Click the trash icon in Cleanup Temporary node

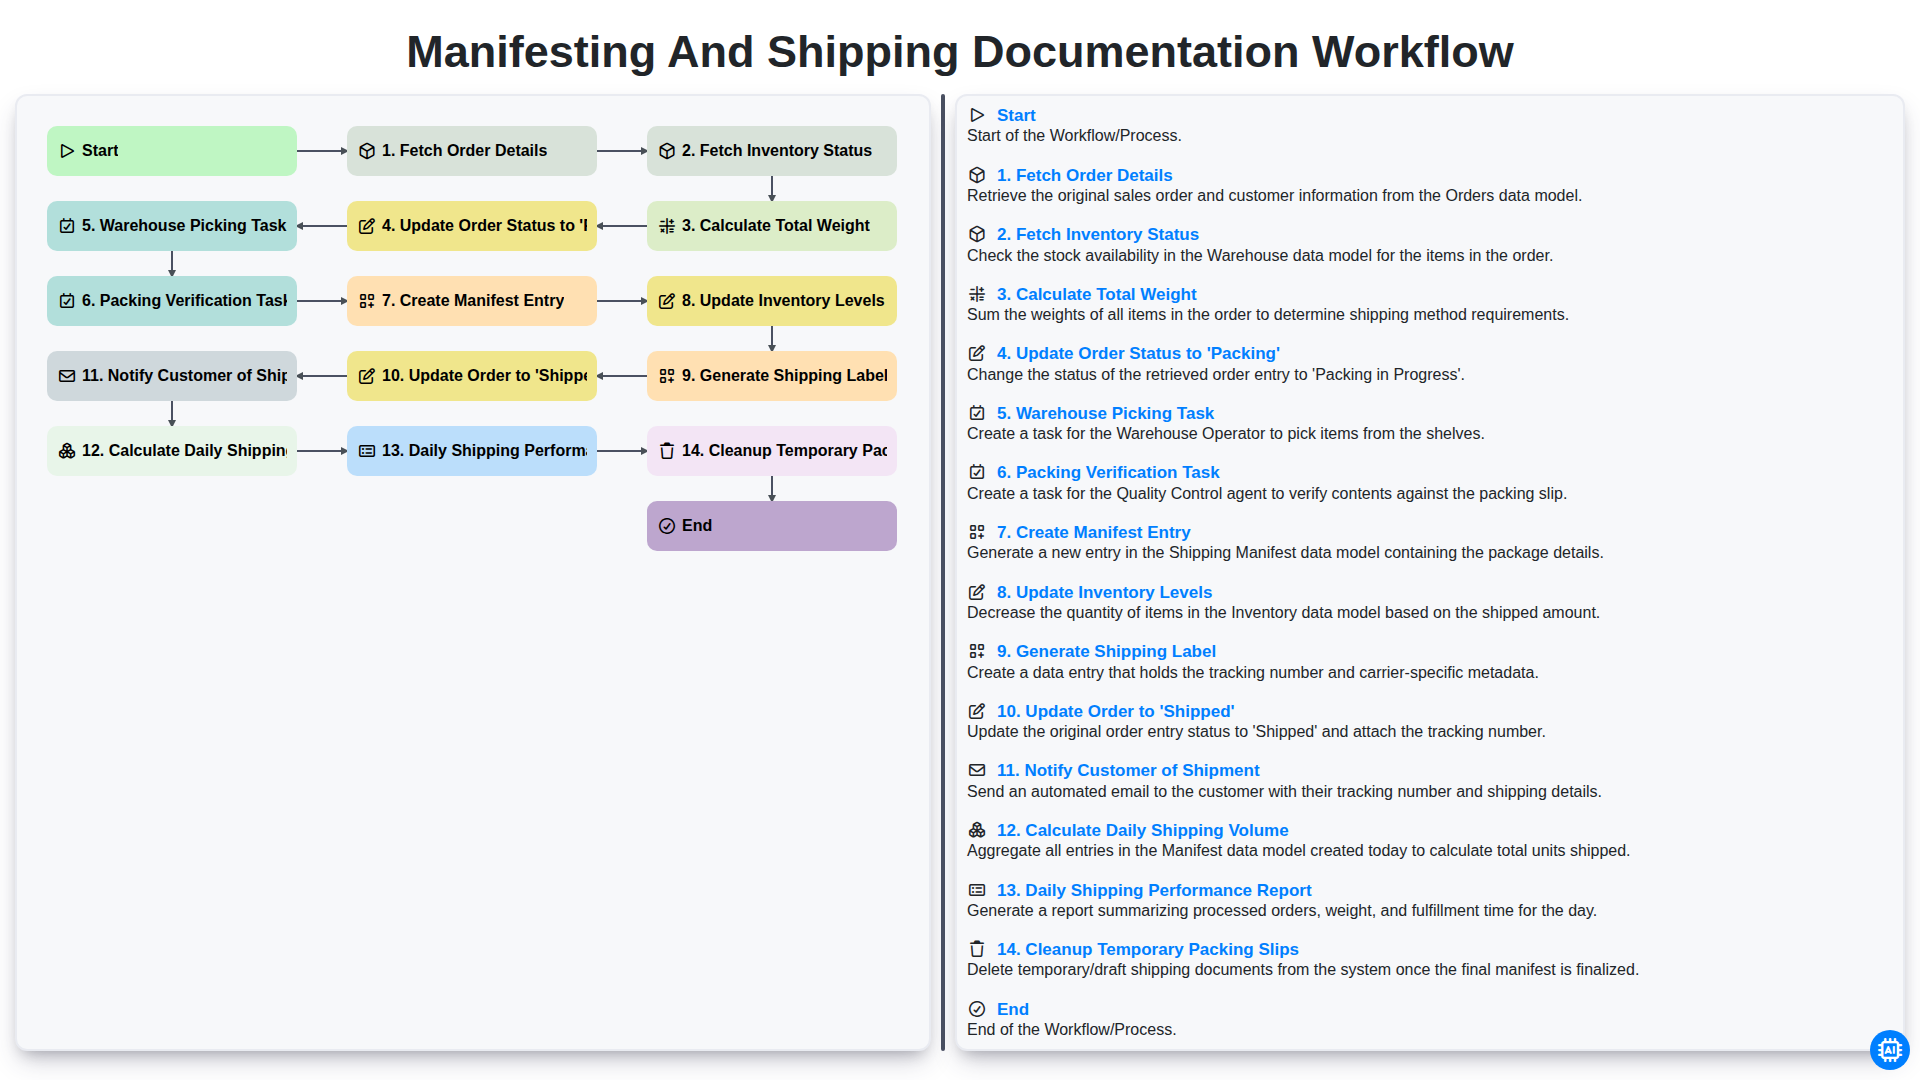tap(667, 451)
